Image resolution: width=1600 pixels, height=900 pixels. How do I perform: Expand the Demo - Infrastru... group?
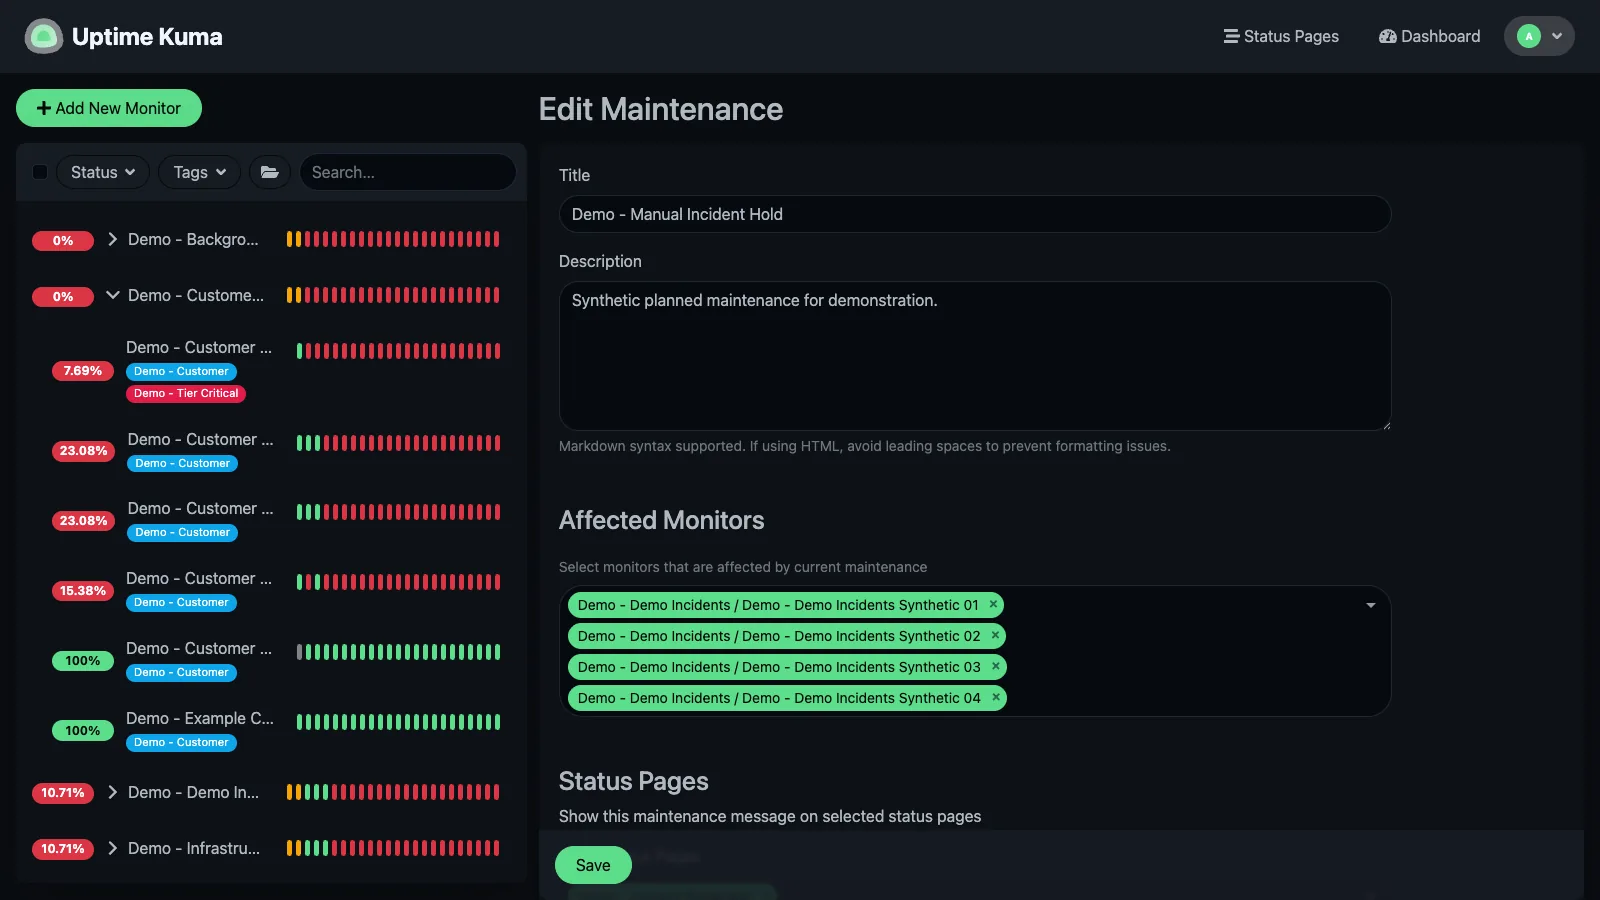pos(113,848)
